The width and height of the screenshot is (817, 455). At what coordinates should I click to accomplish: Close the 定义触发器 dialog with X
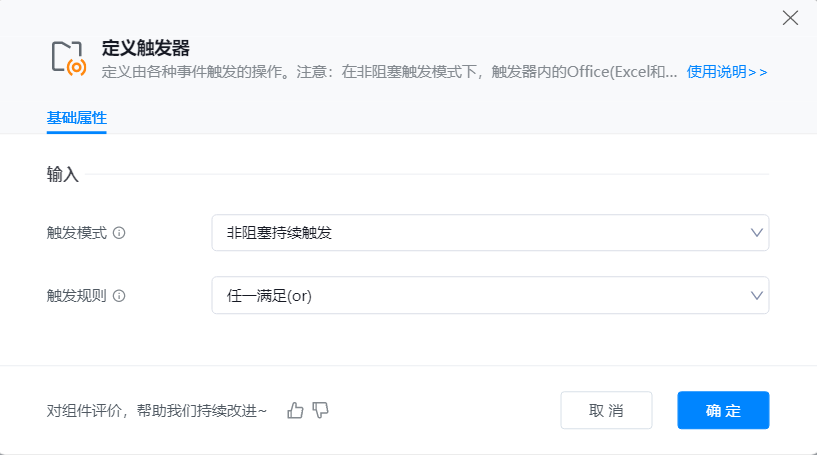[790, 18]
